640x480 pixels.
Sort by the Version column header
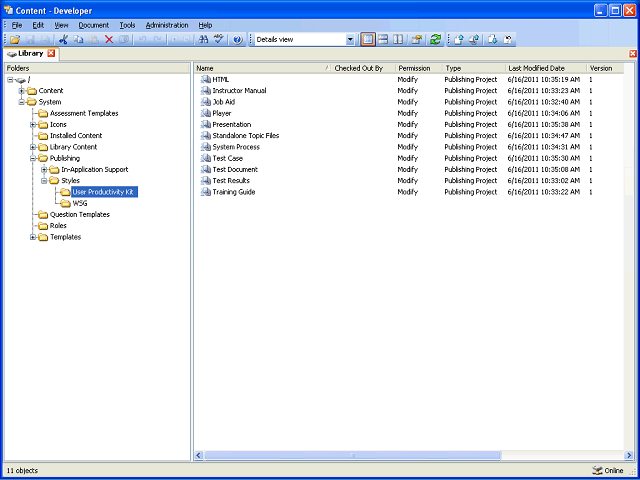pyautogui.click(x=605, y=69)
